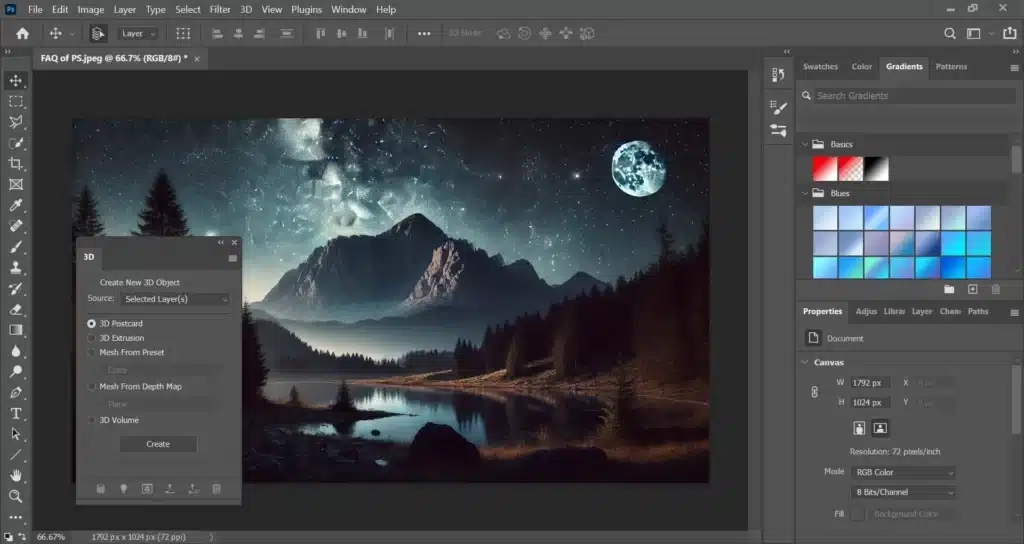
Task: Switch to the Patterns tab
Action: click(x=952, y=67)
